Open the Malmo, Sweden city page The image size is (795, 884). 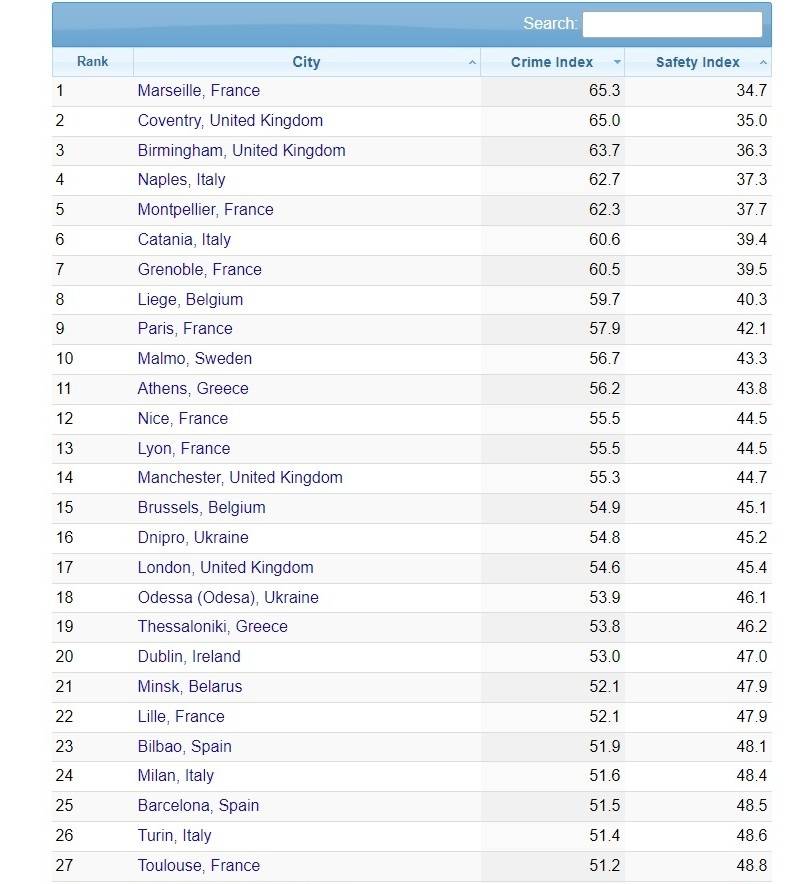(x=195, y=359)
